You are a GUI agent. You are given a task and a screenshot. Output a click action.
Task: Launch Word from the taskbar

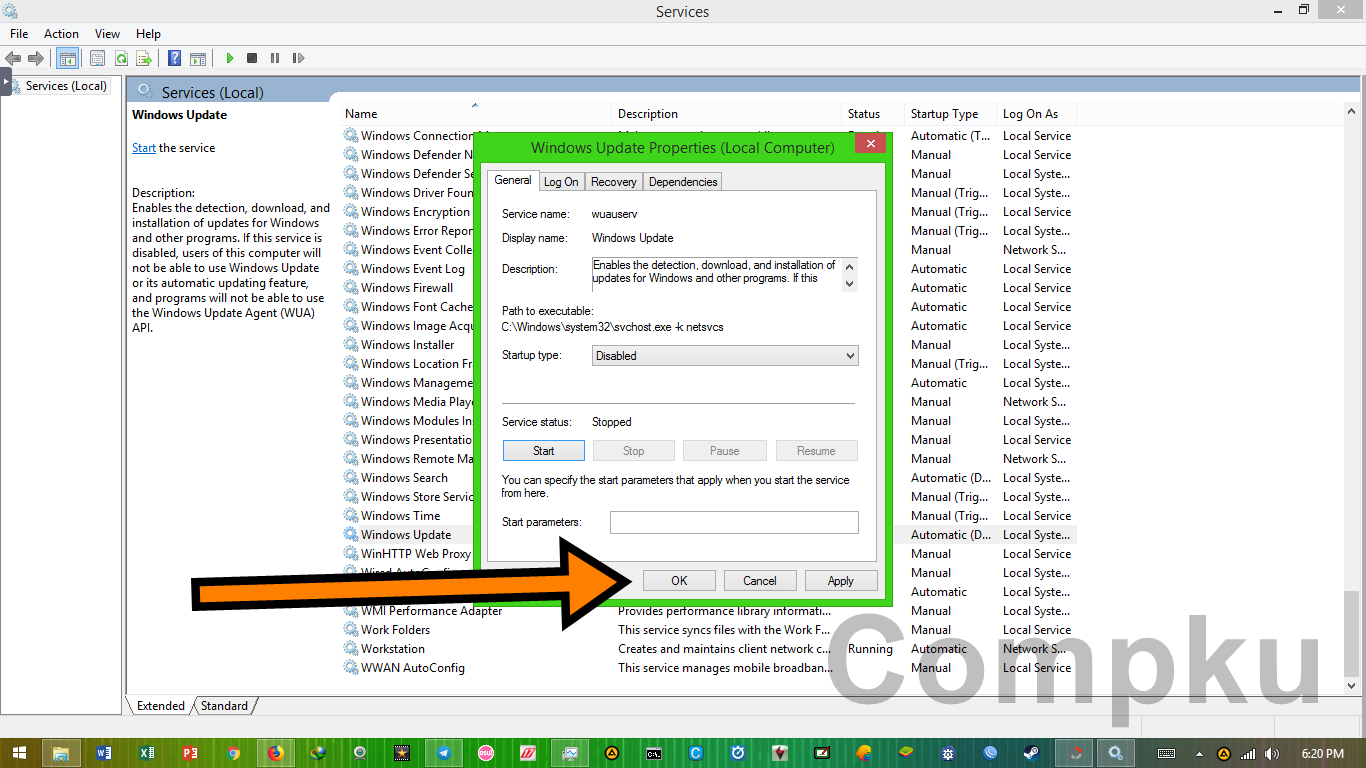point(104,753)
